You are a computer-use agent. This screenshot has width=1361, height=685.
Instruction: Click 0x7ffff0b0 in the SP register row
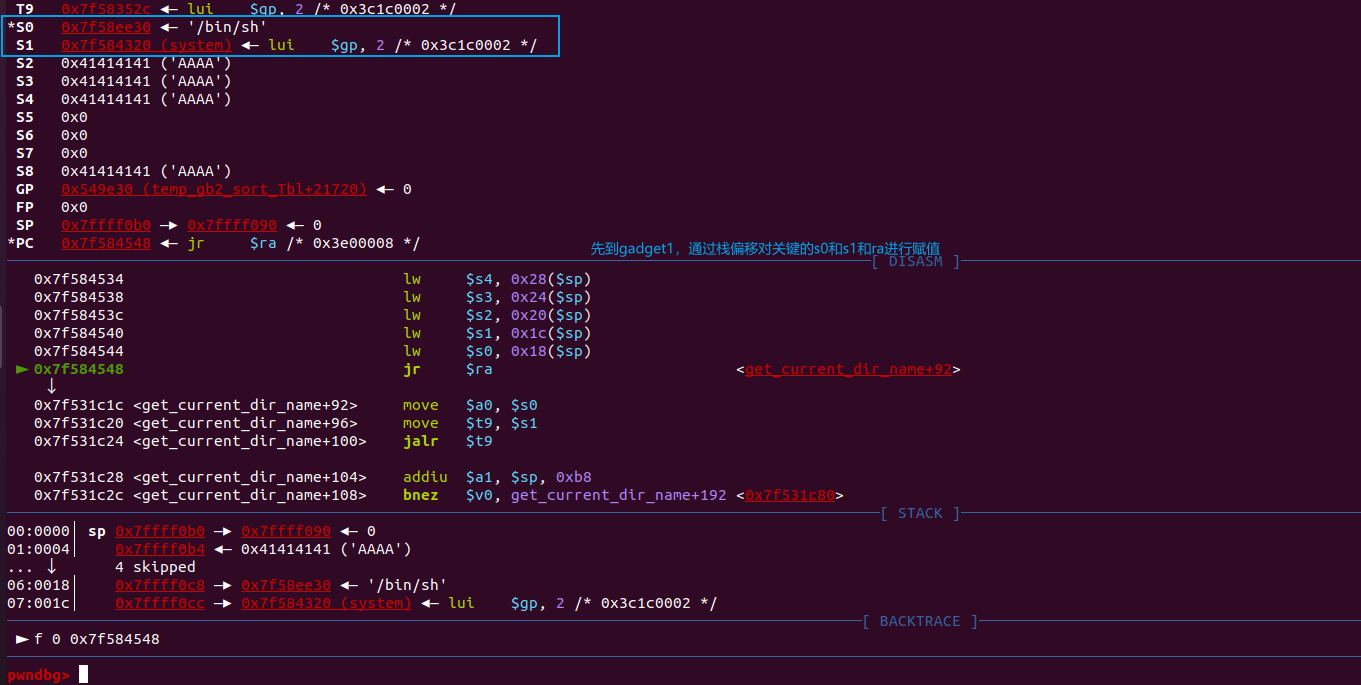(x=106, y=225)
